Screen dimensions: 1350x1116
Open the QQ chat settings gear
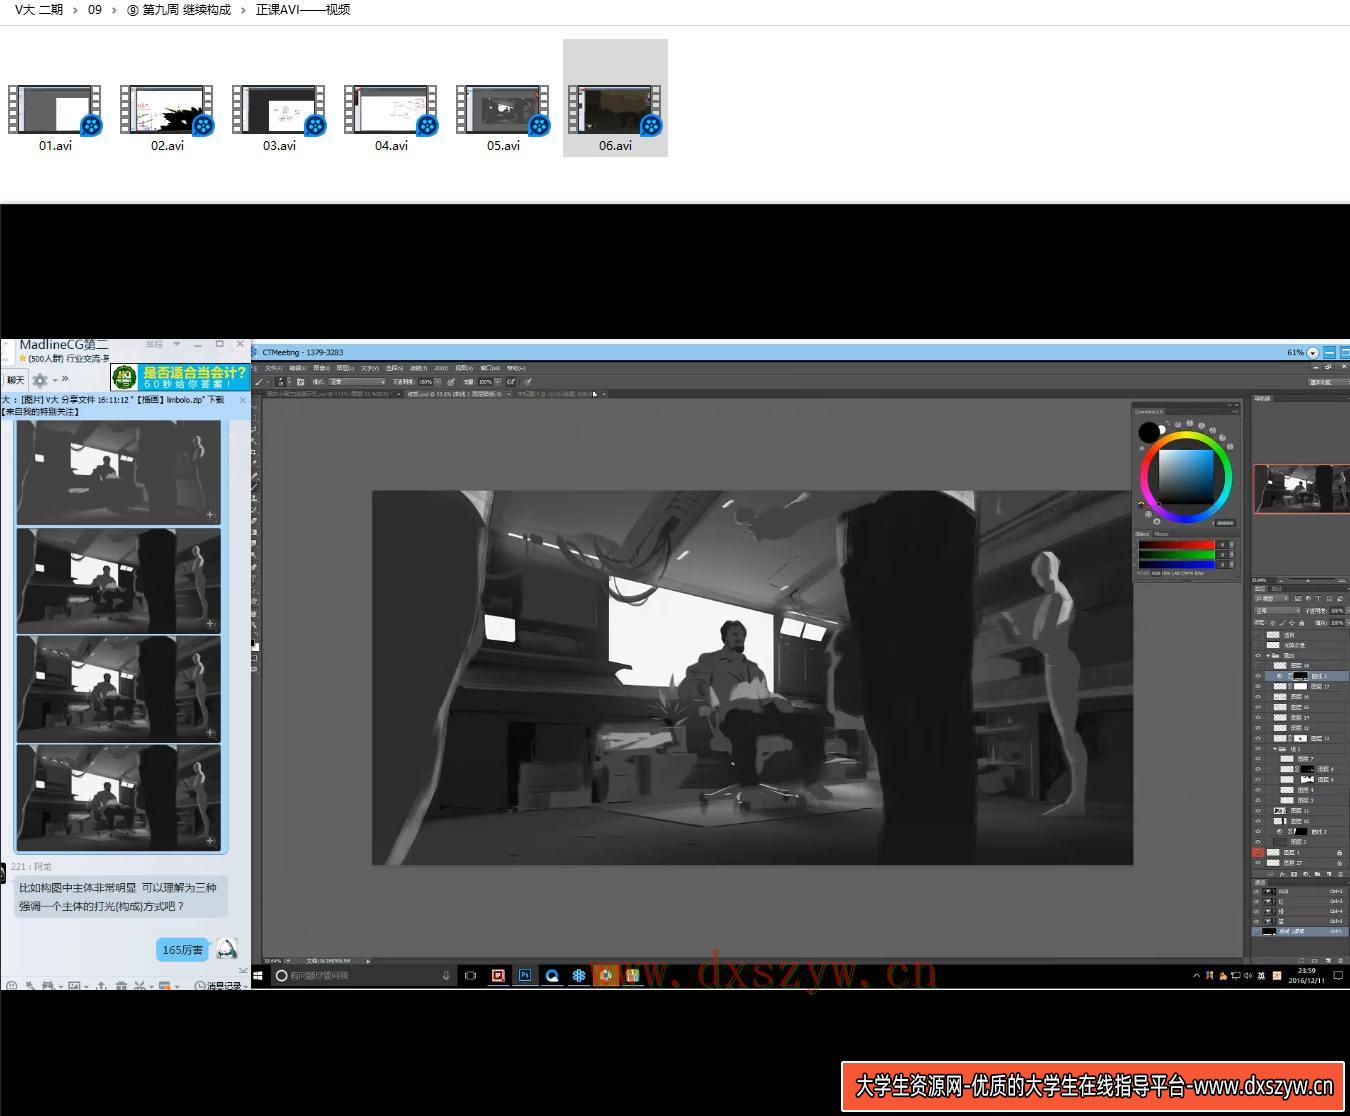pyautogui.click(x=40, y=380)
